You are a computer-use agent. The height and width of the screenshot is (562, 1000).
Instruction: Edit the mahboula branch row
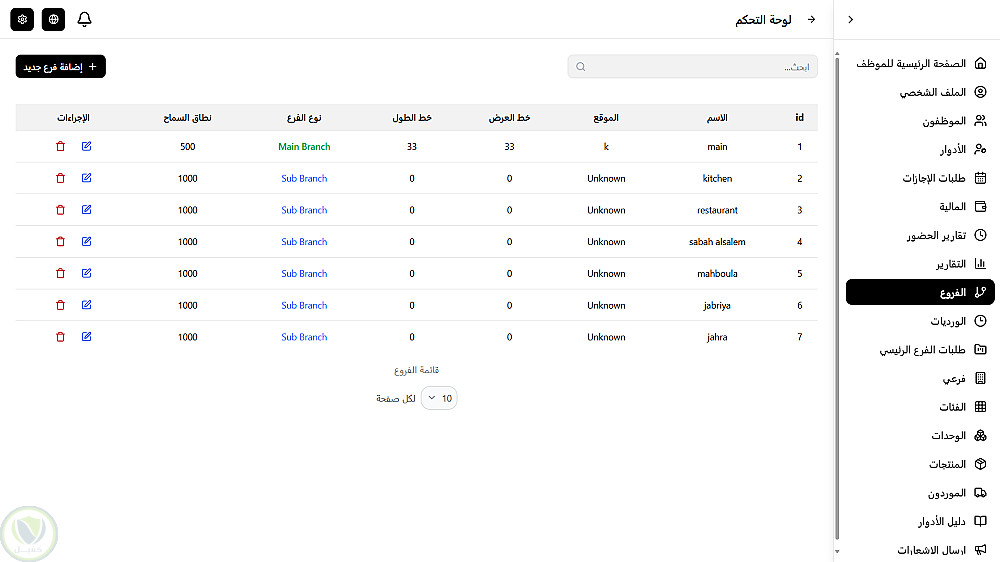pyautogui.click(x=87, y=273)
